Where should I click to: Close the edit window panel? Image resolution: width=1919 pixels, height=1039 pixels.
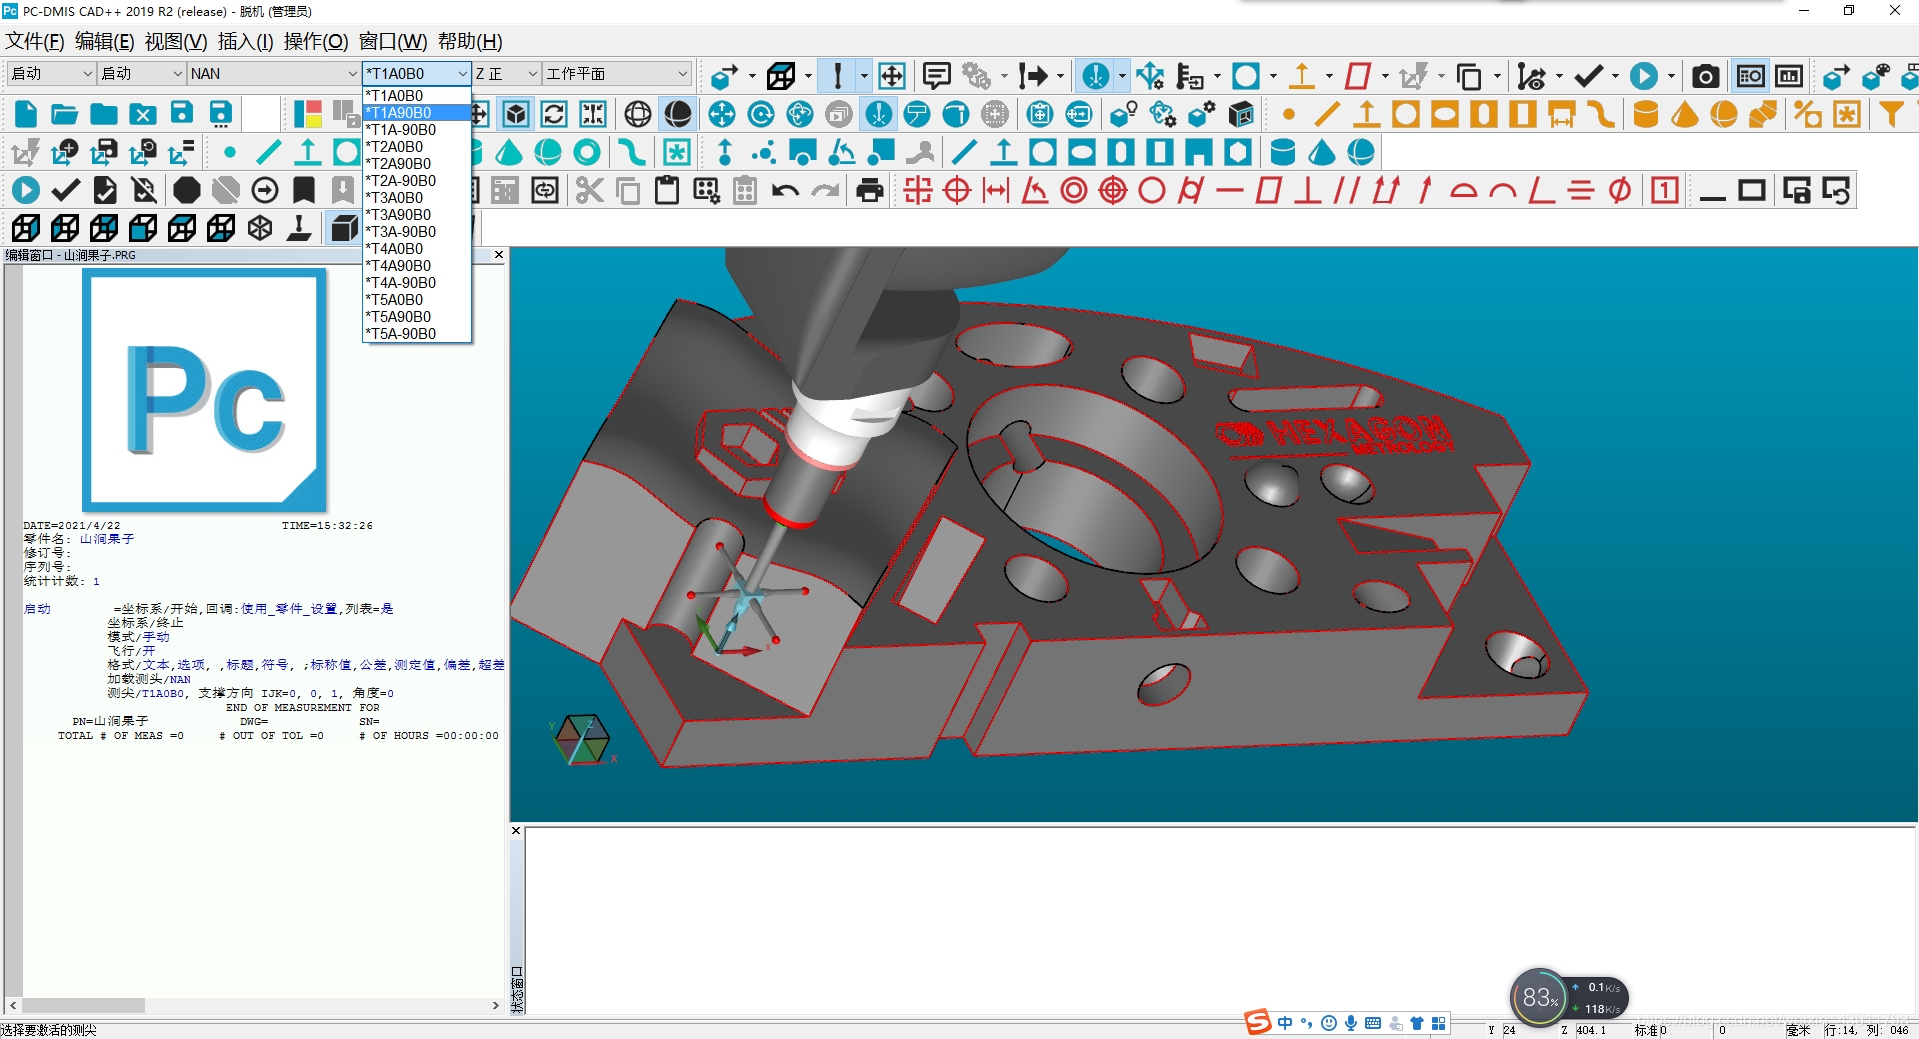click(499, 255)
